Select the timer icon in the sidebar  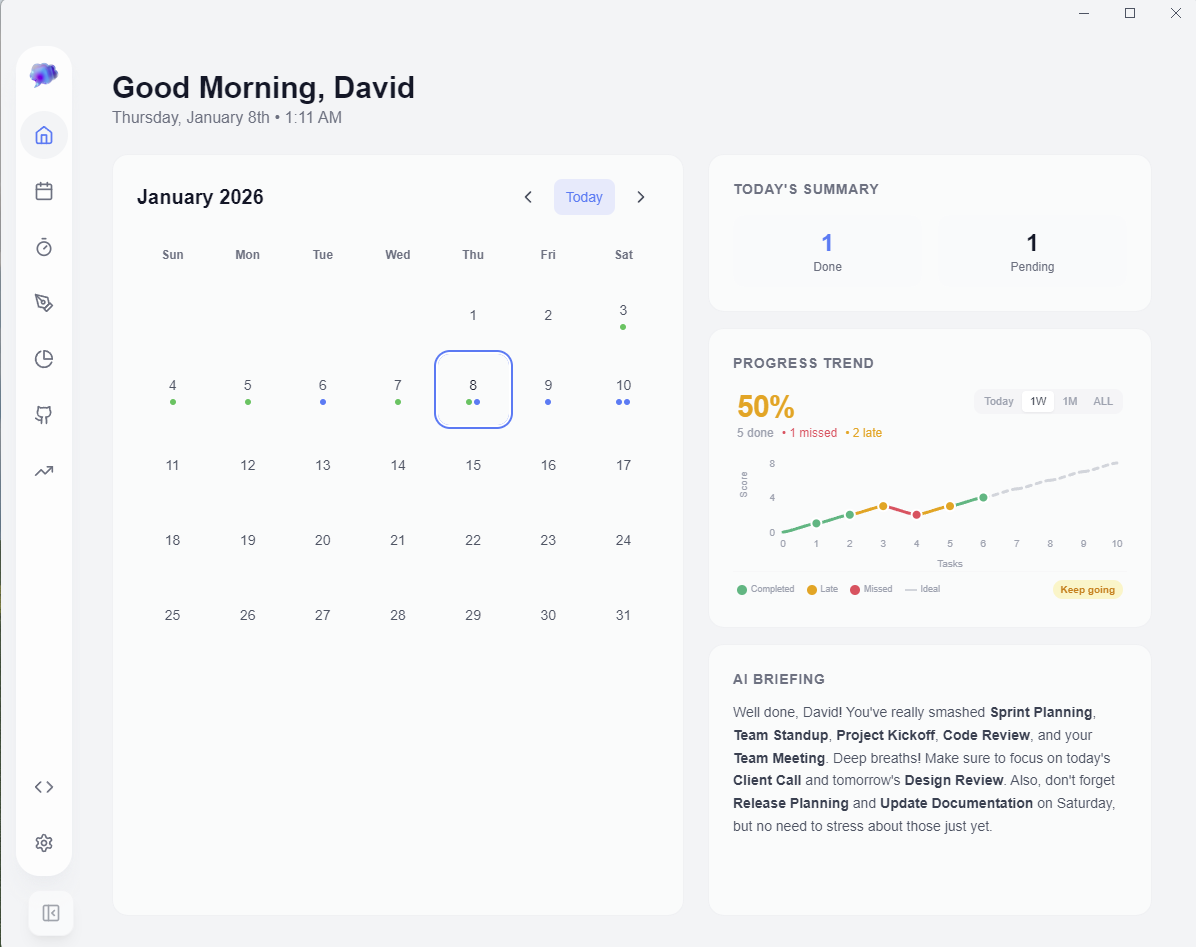44,247
